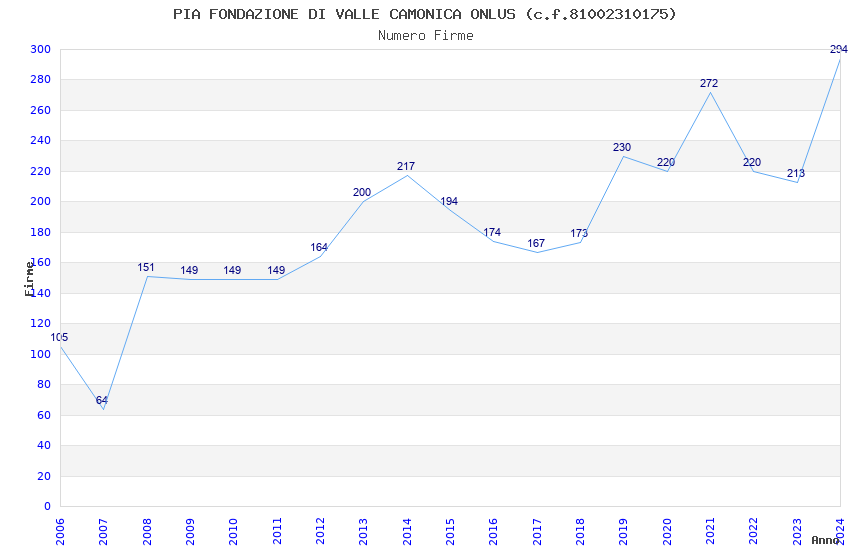Click the y-axis value 200

click(x=40, y=202)
